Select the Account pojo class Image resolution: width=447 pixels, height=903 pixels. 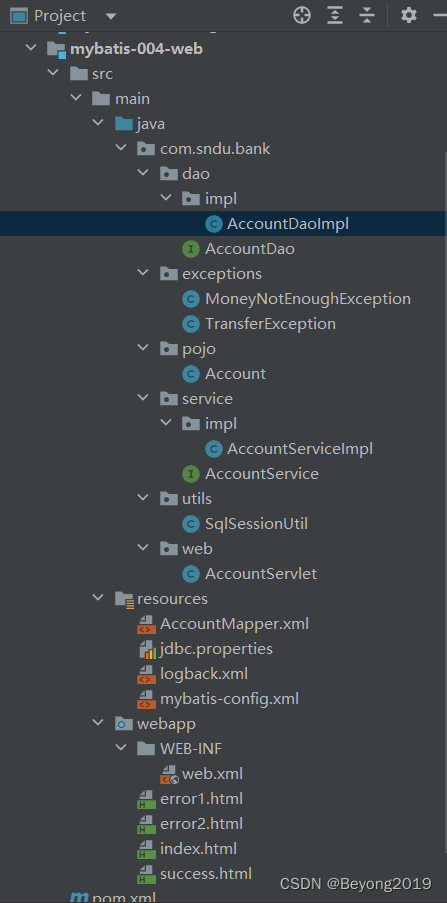point(236,374)
